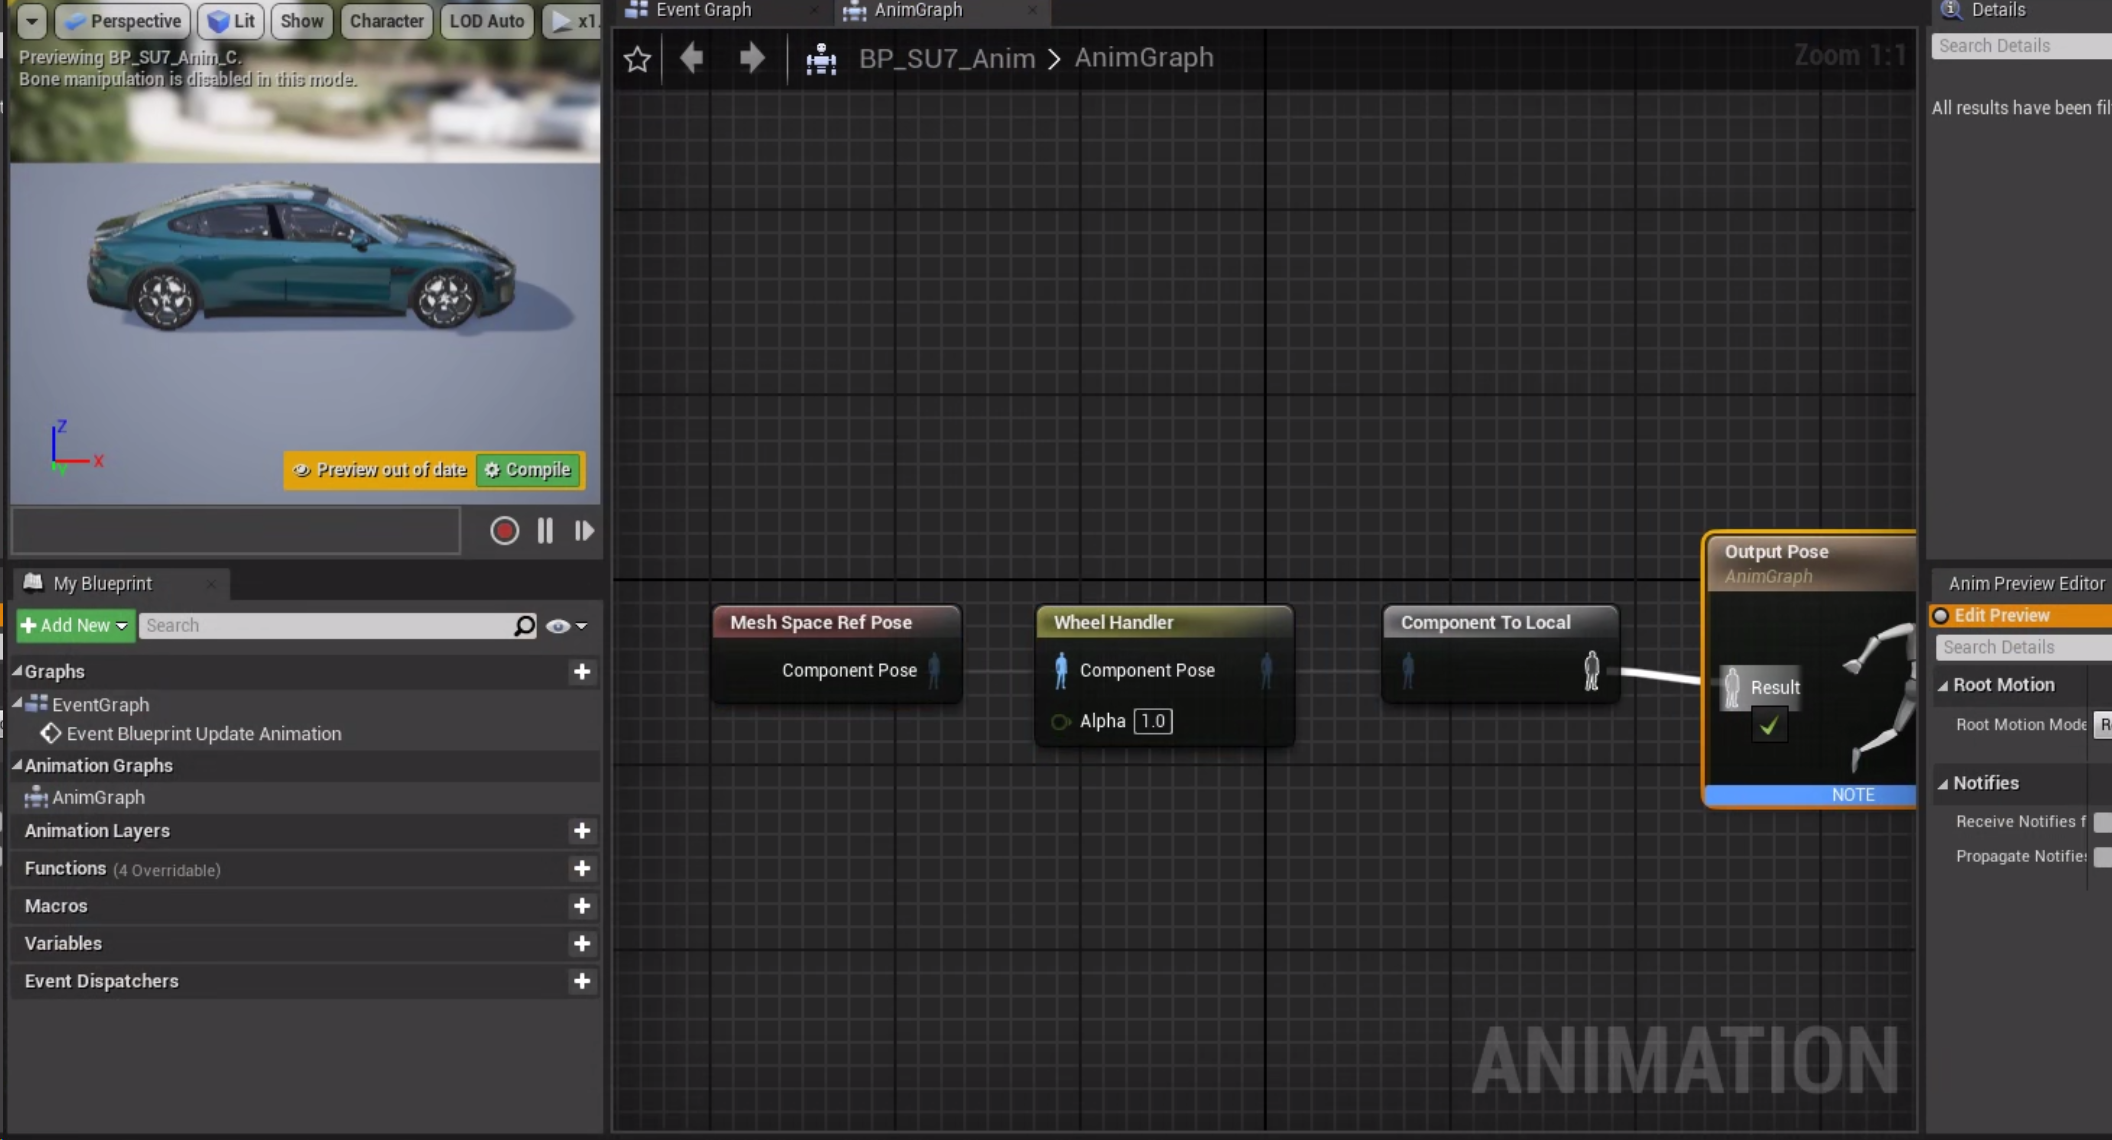This screenshot has height=1140, width=2112.
Task: Step forward one frame in the preview
Action: 584,530
